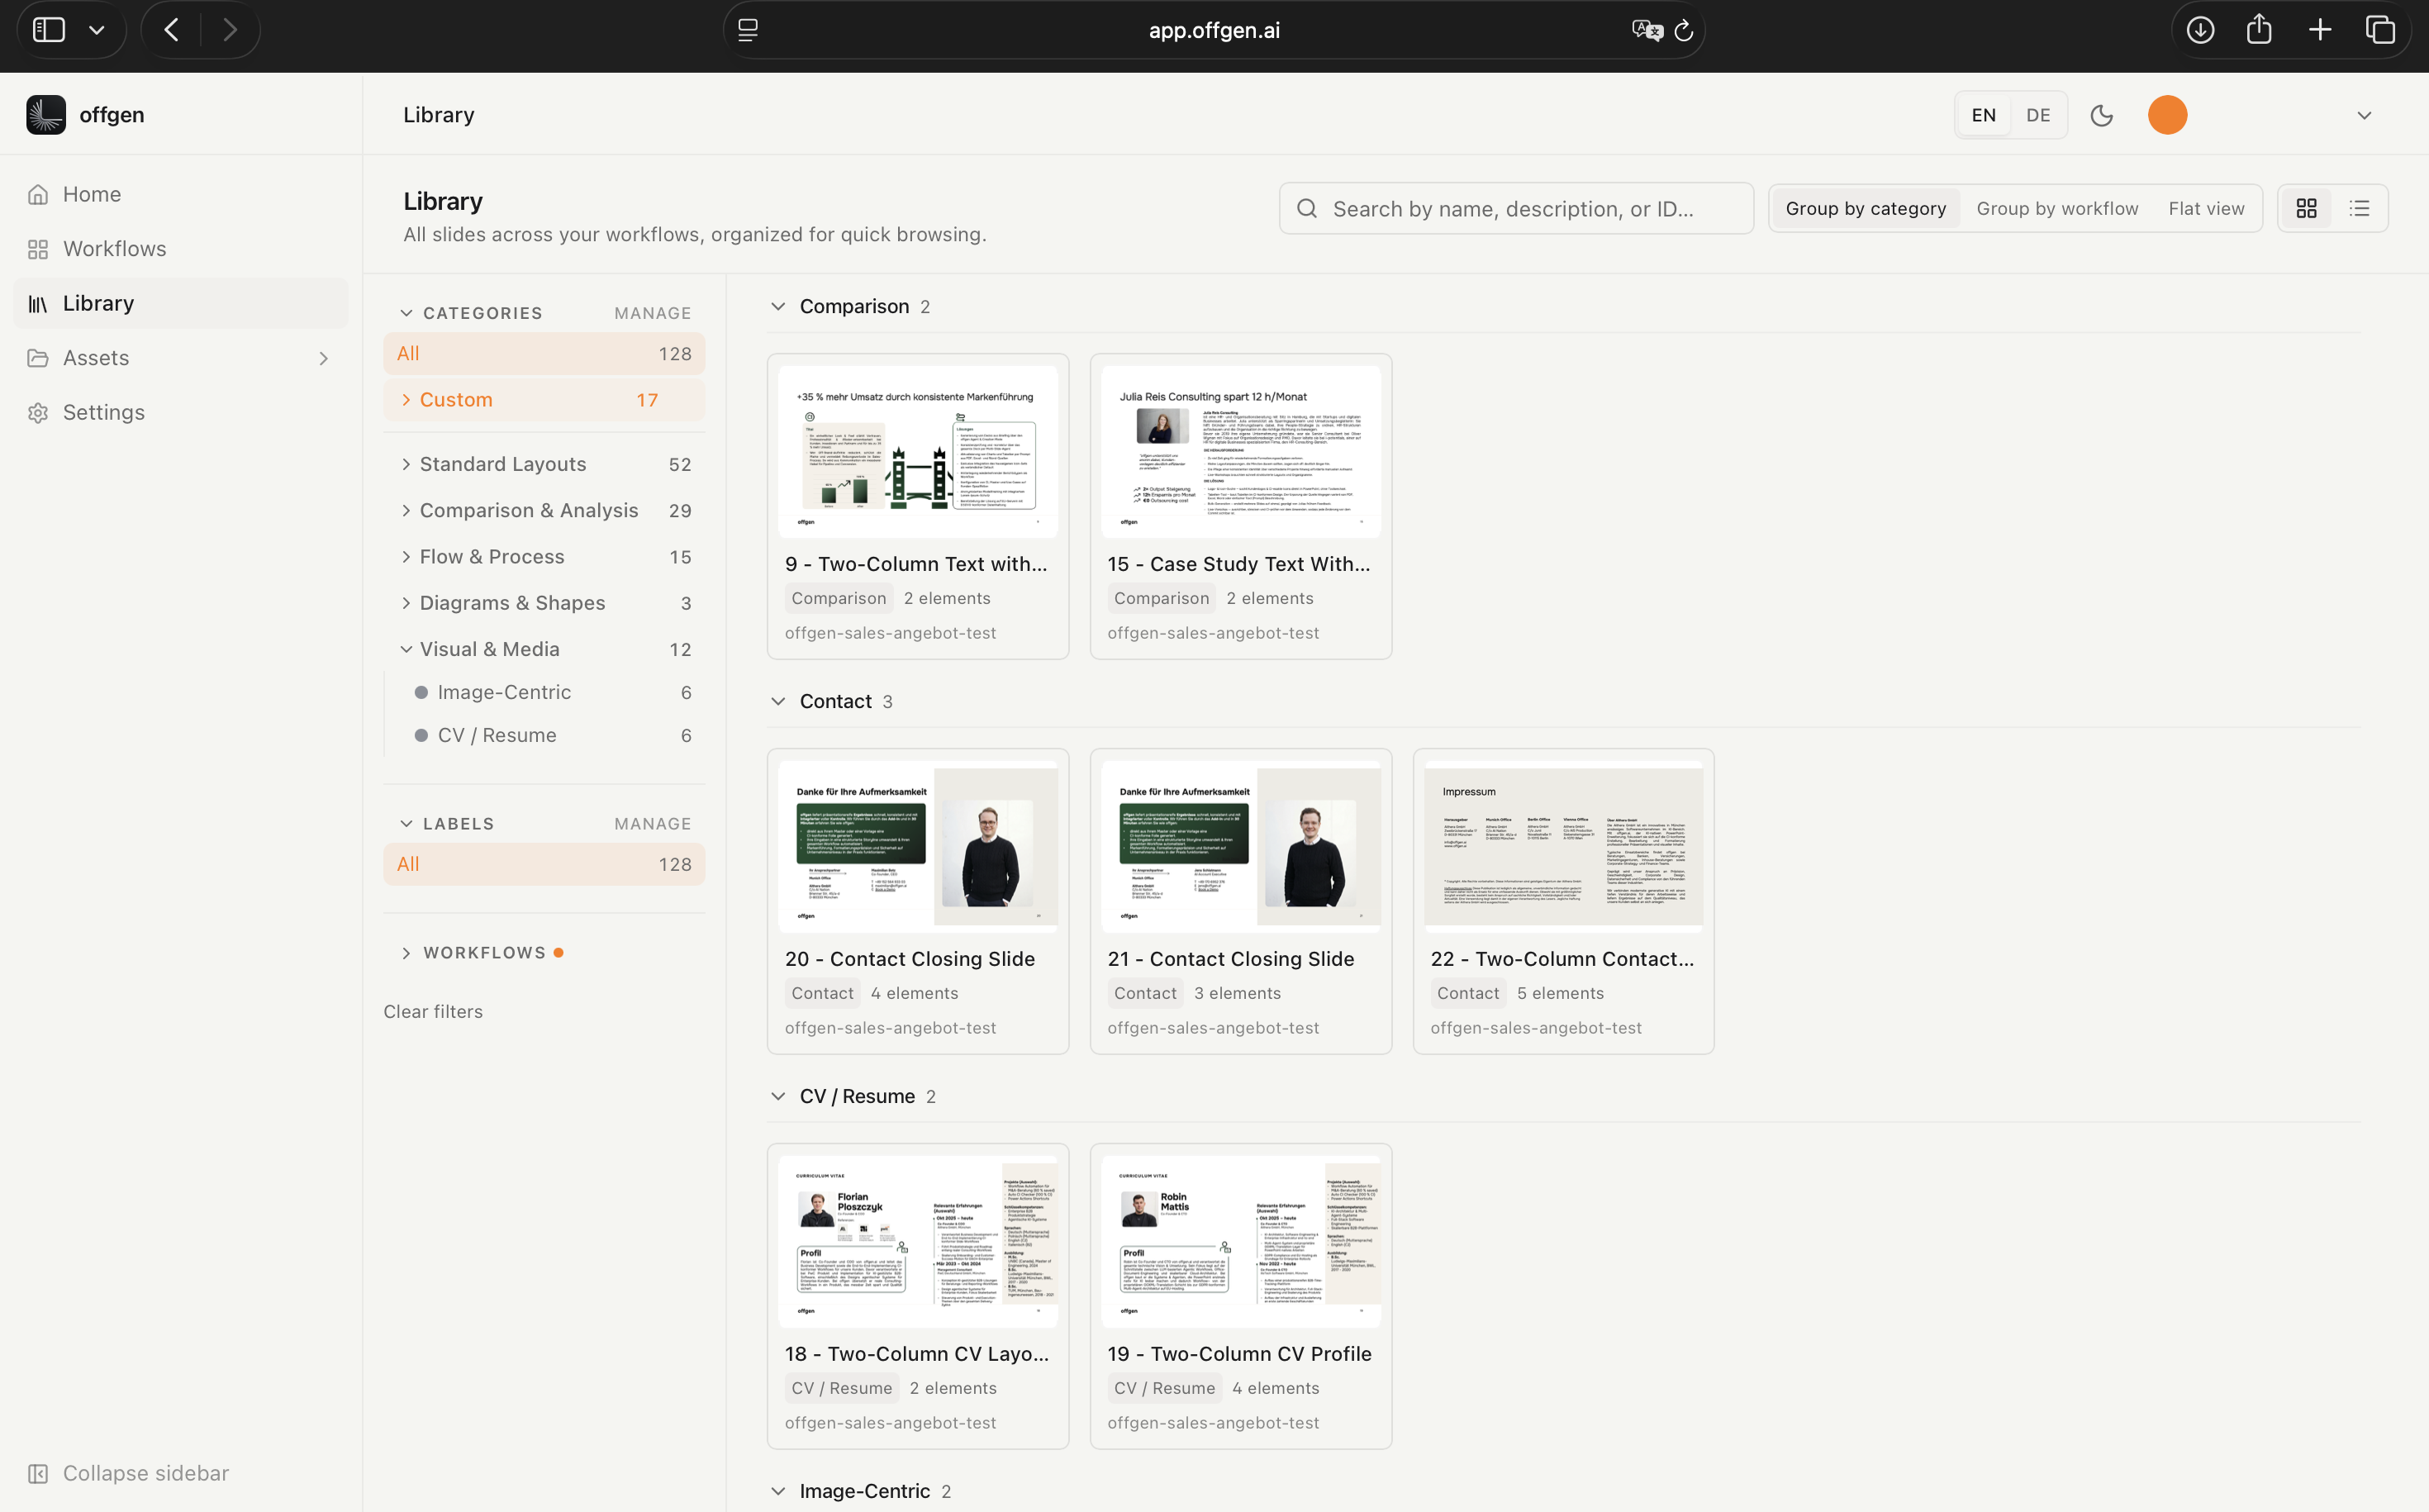Image resolution: width=2429 pixels, height=1512 pixels.
Task: Select All under Categories filter
Action: click(544, 354)
